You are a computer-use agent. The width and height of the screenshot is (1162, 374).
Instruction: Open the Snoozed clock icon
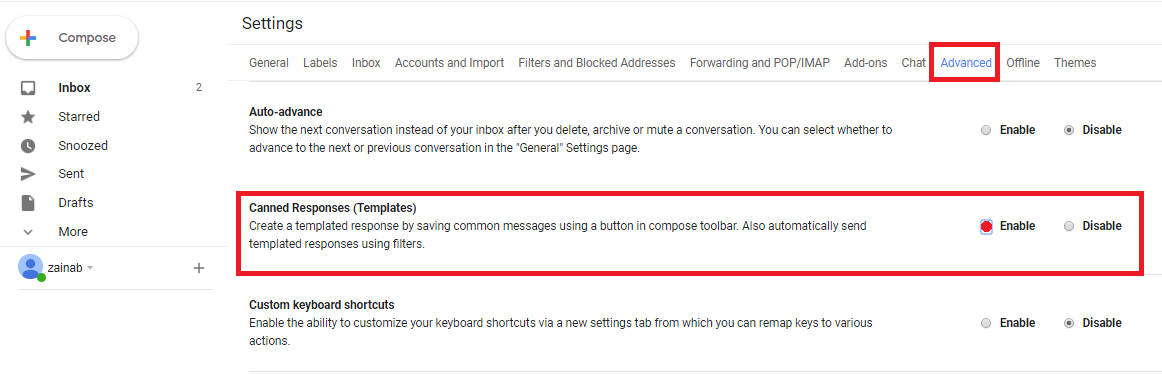pyautogui.click(x=28, y=146)
